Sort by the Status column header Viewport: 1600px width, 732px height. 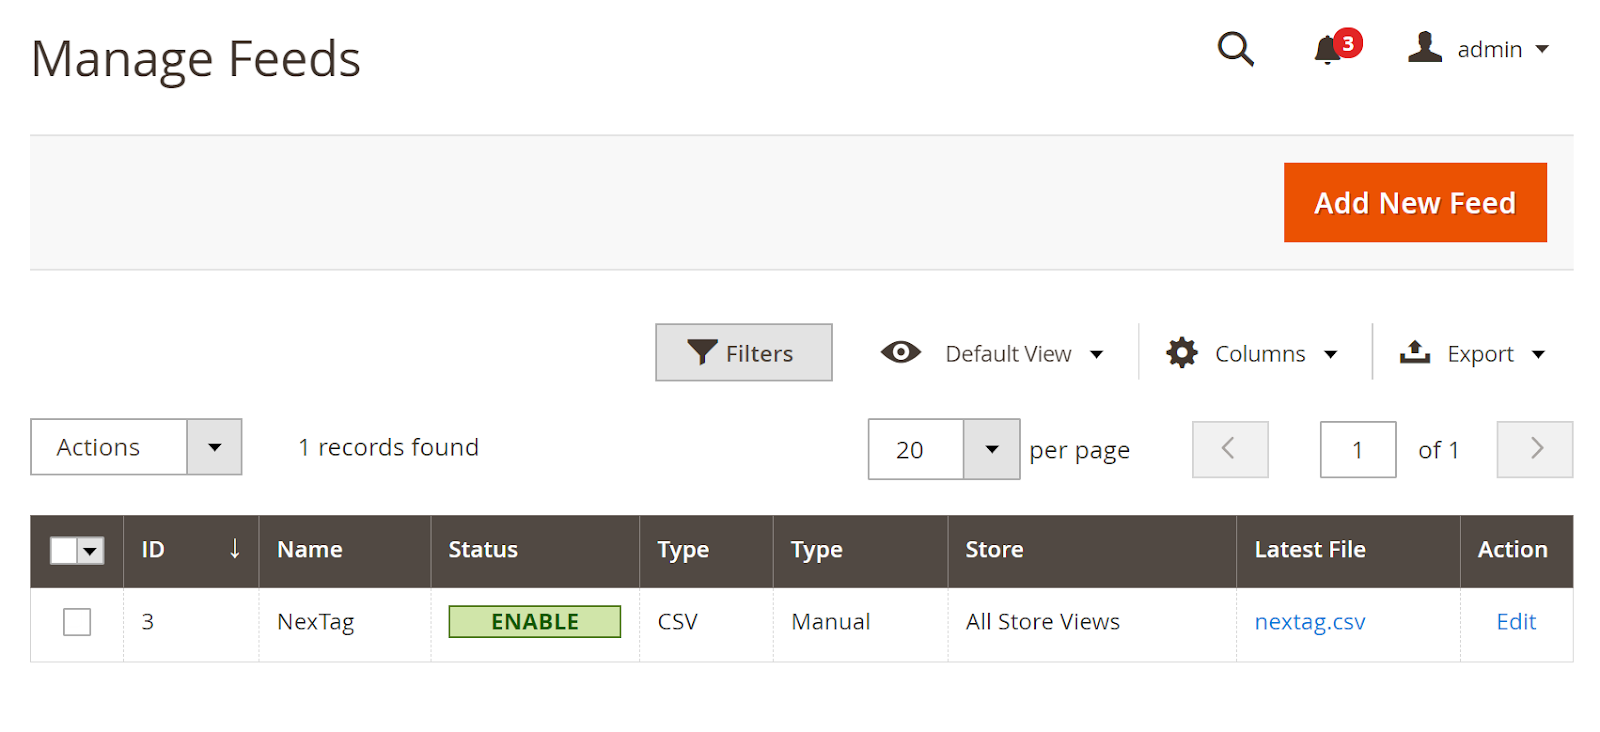coord(483,549)
